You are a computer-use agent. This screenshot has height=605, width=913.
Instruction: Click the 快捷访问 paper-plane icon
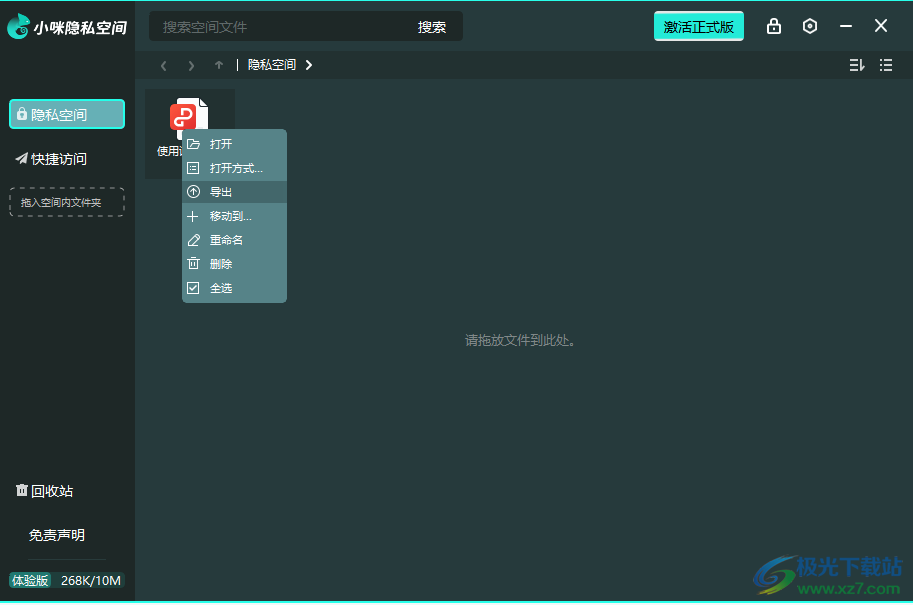point(20,158)
